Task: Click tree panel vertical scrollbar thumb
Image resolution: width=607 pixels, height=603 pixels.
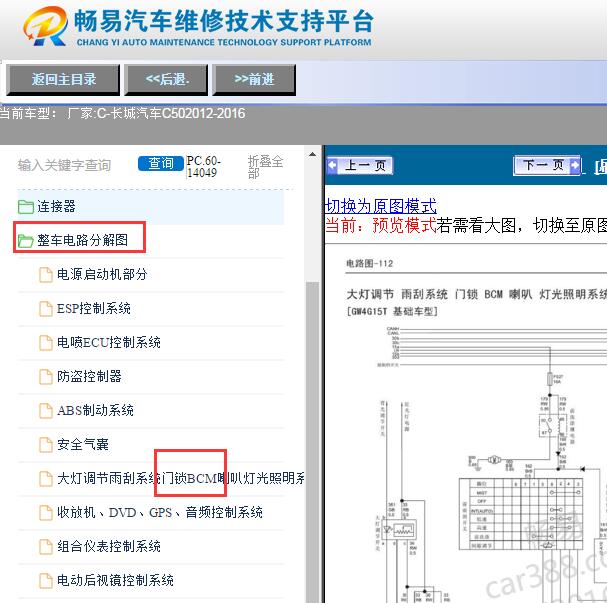Action: pos(312,441)
